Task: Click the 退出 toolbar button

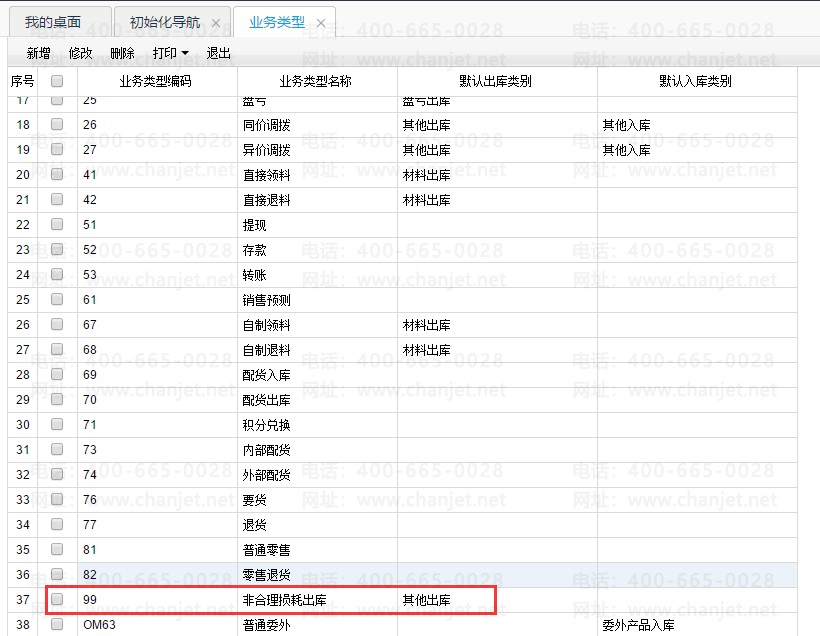Action: 218,53
